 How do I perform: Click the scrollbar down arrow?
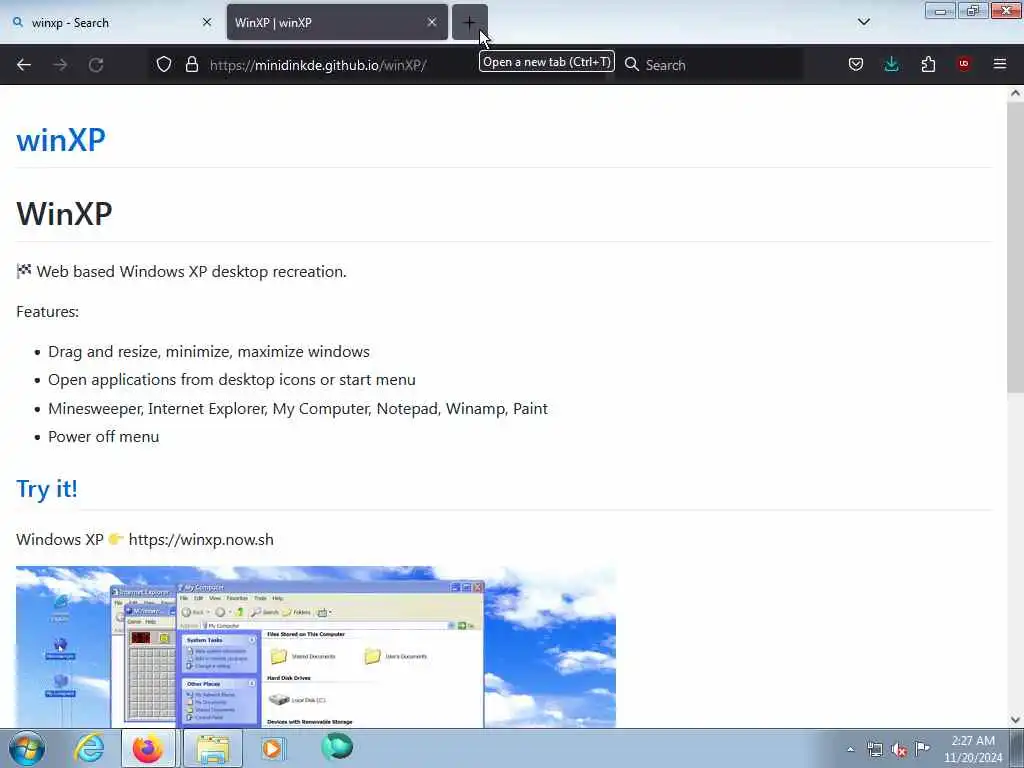[1015, 720]
